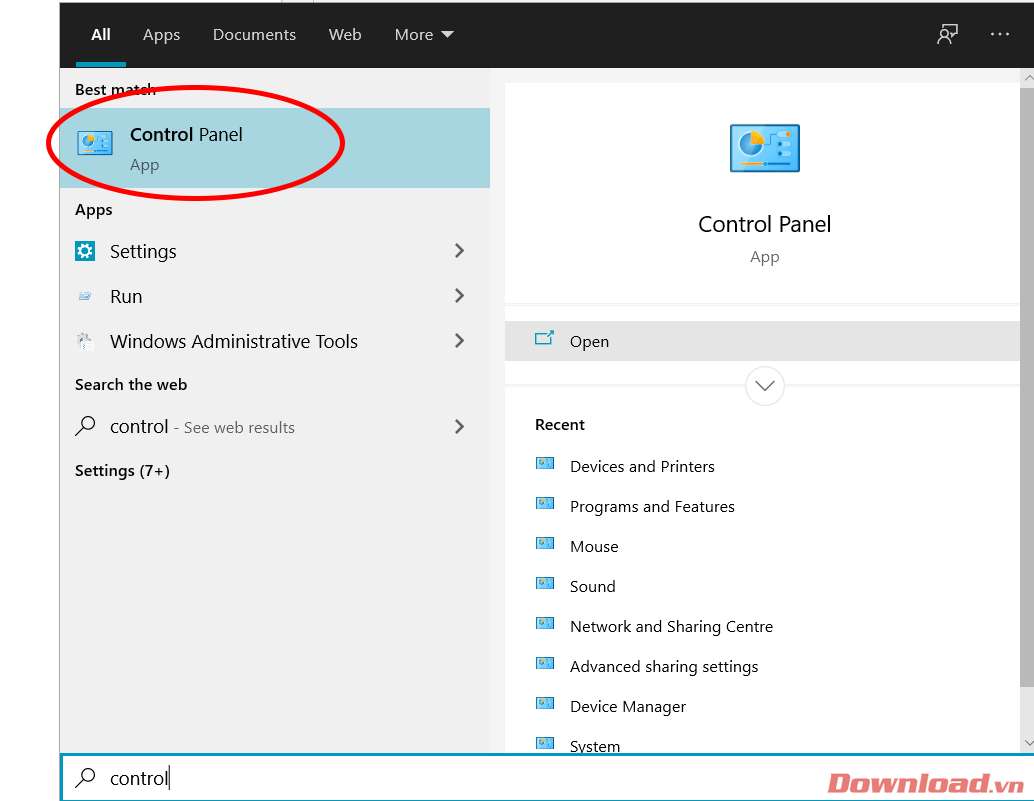The height and width of the screenshot is (801, 1034).
Task: Click the feedback person icon in header
Action: pos(948,34)
